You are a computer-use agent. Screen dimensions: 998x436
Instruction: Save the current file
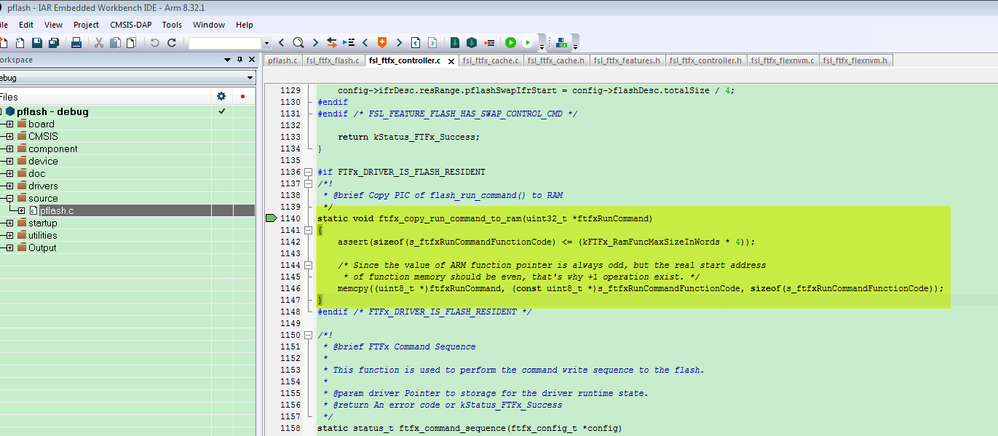pyautogui.click(x=37, y=43)
